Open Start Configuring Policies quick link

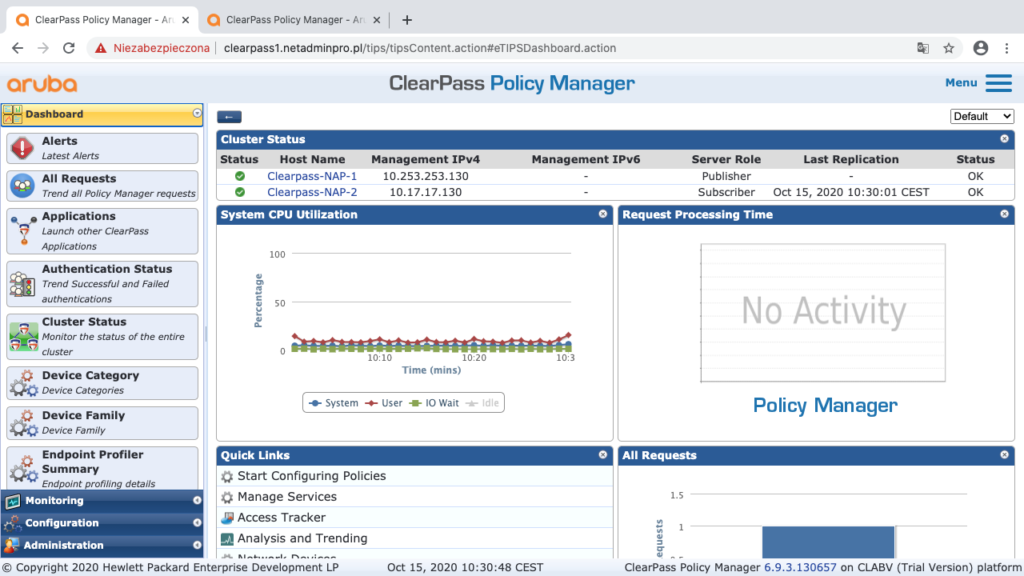tap(312, 476)
